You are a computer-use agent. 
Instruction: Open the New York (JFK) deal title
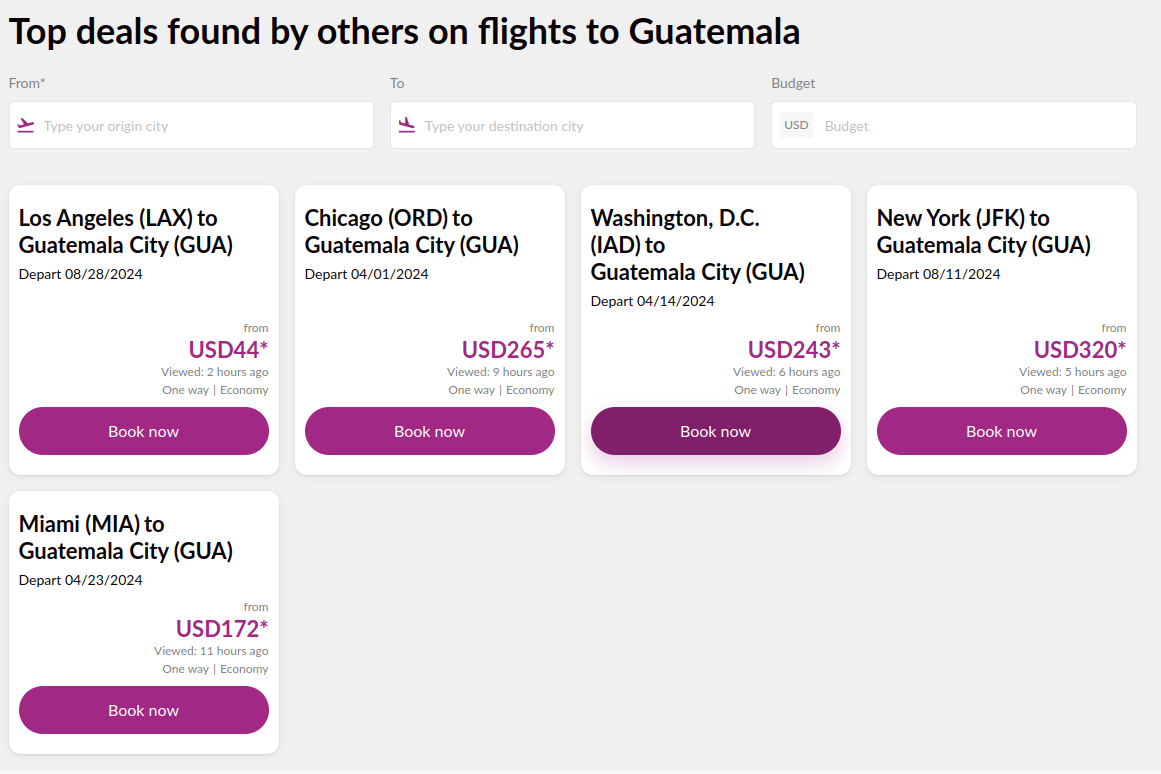[x=984, y=231]
